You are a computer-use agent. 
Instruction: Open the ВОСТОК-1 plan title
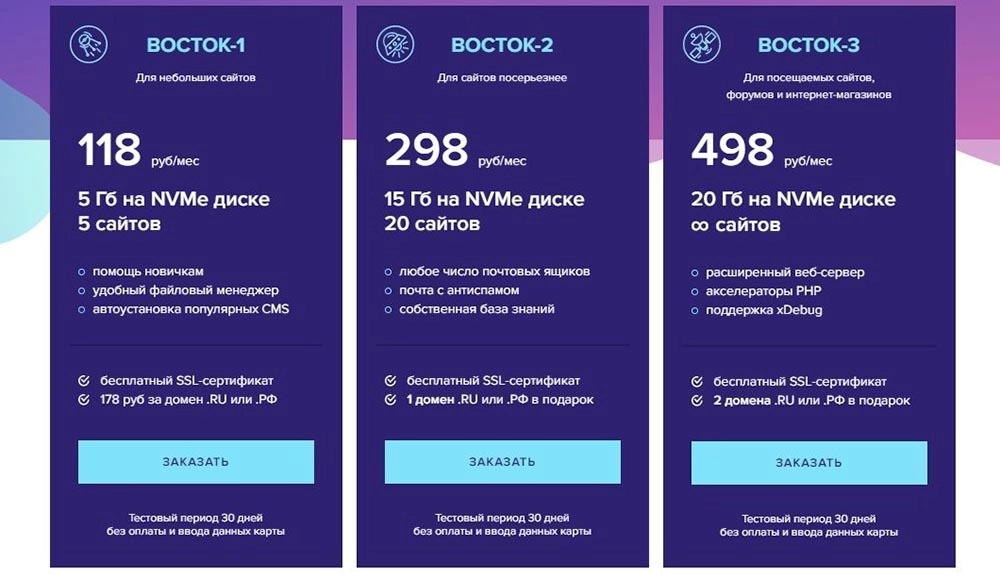pyautogui.click(x=196, y=45)
